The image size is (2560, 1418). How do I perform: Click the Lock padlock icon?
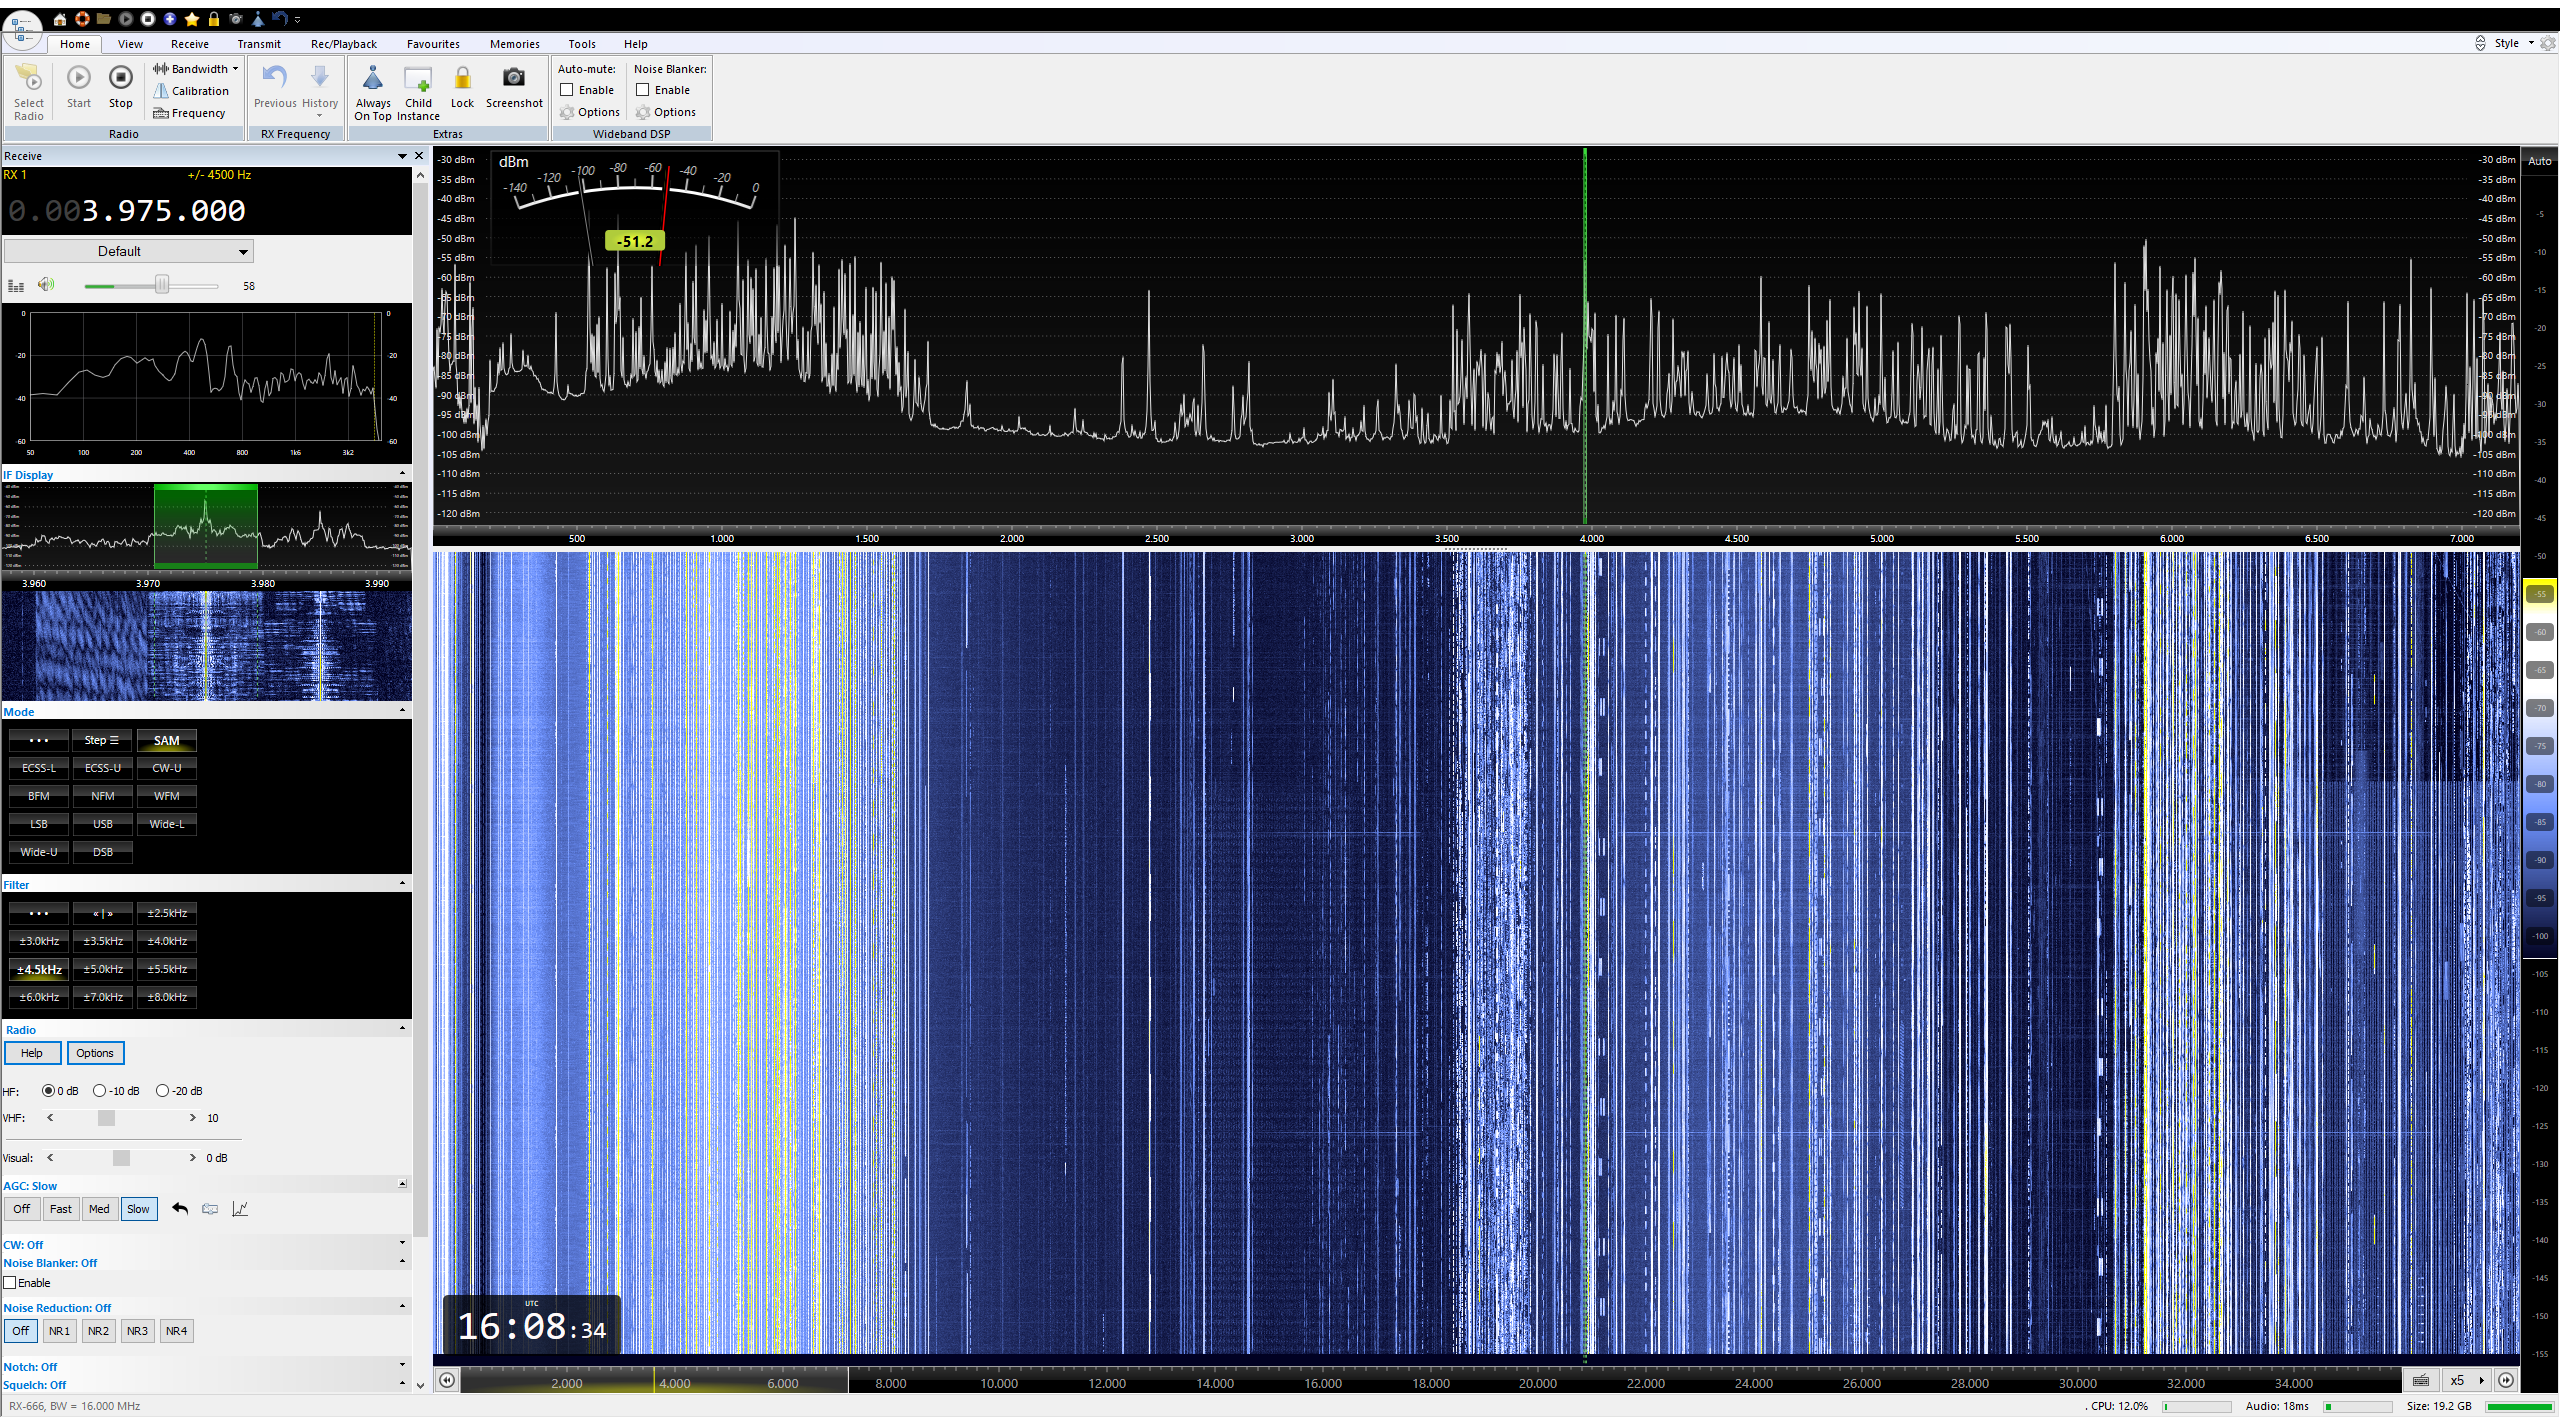point(462,78)
